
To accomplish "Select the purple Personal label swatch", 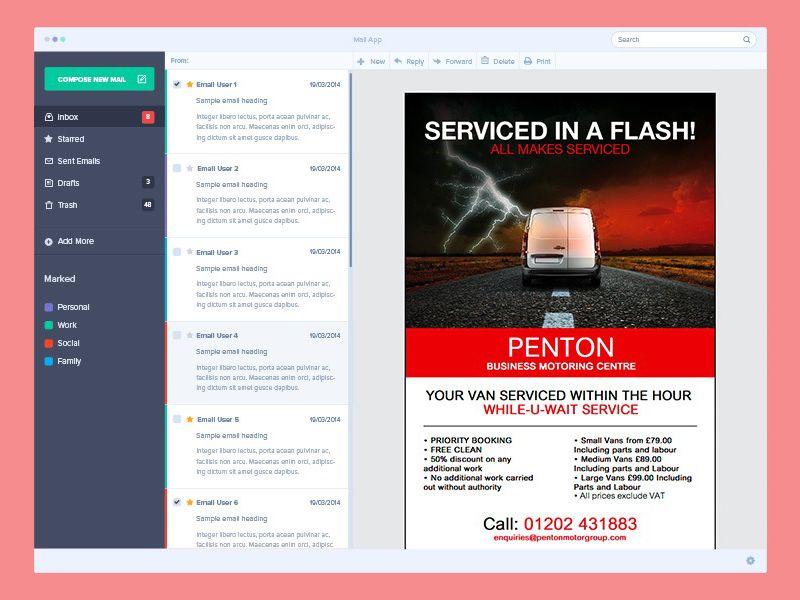I will point(49,307).
